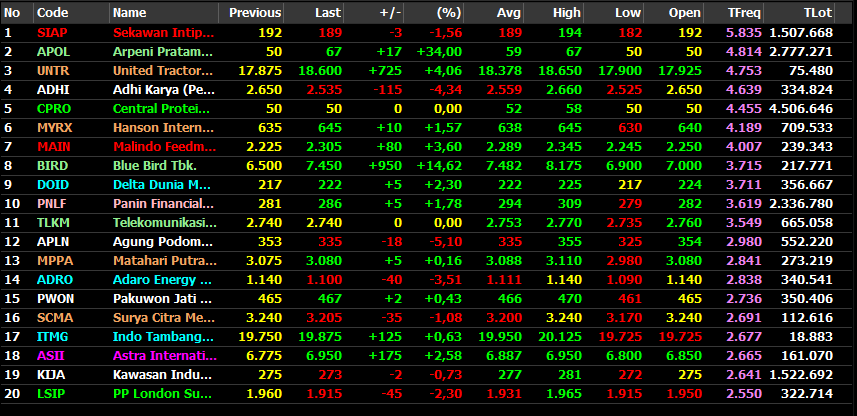Select stock code MYRX

(x=55, y=128)
